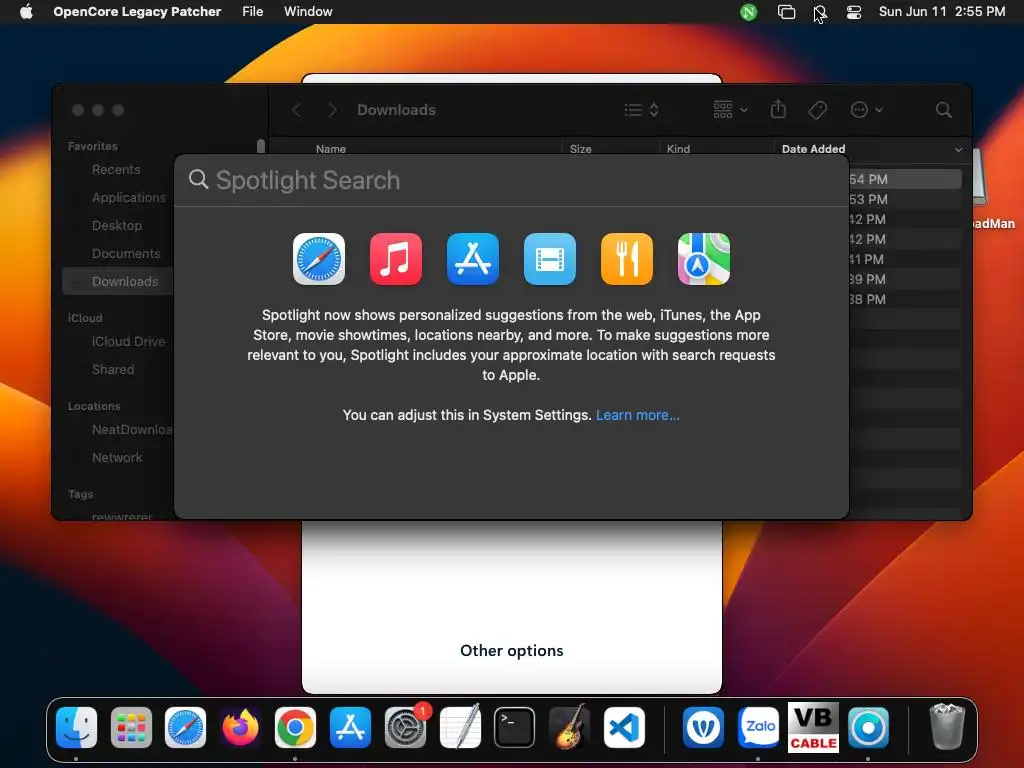This screenshot has width=1024, height=768.
Task: Click the Spotlight Search input field
Action: (511, 180)
